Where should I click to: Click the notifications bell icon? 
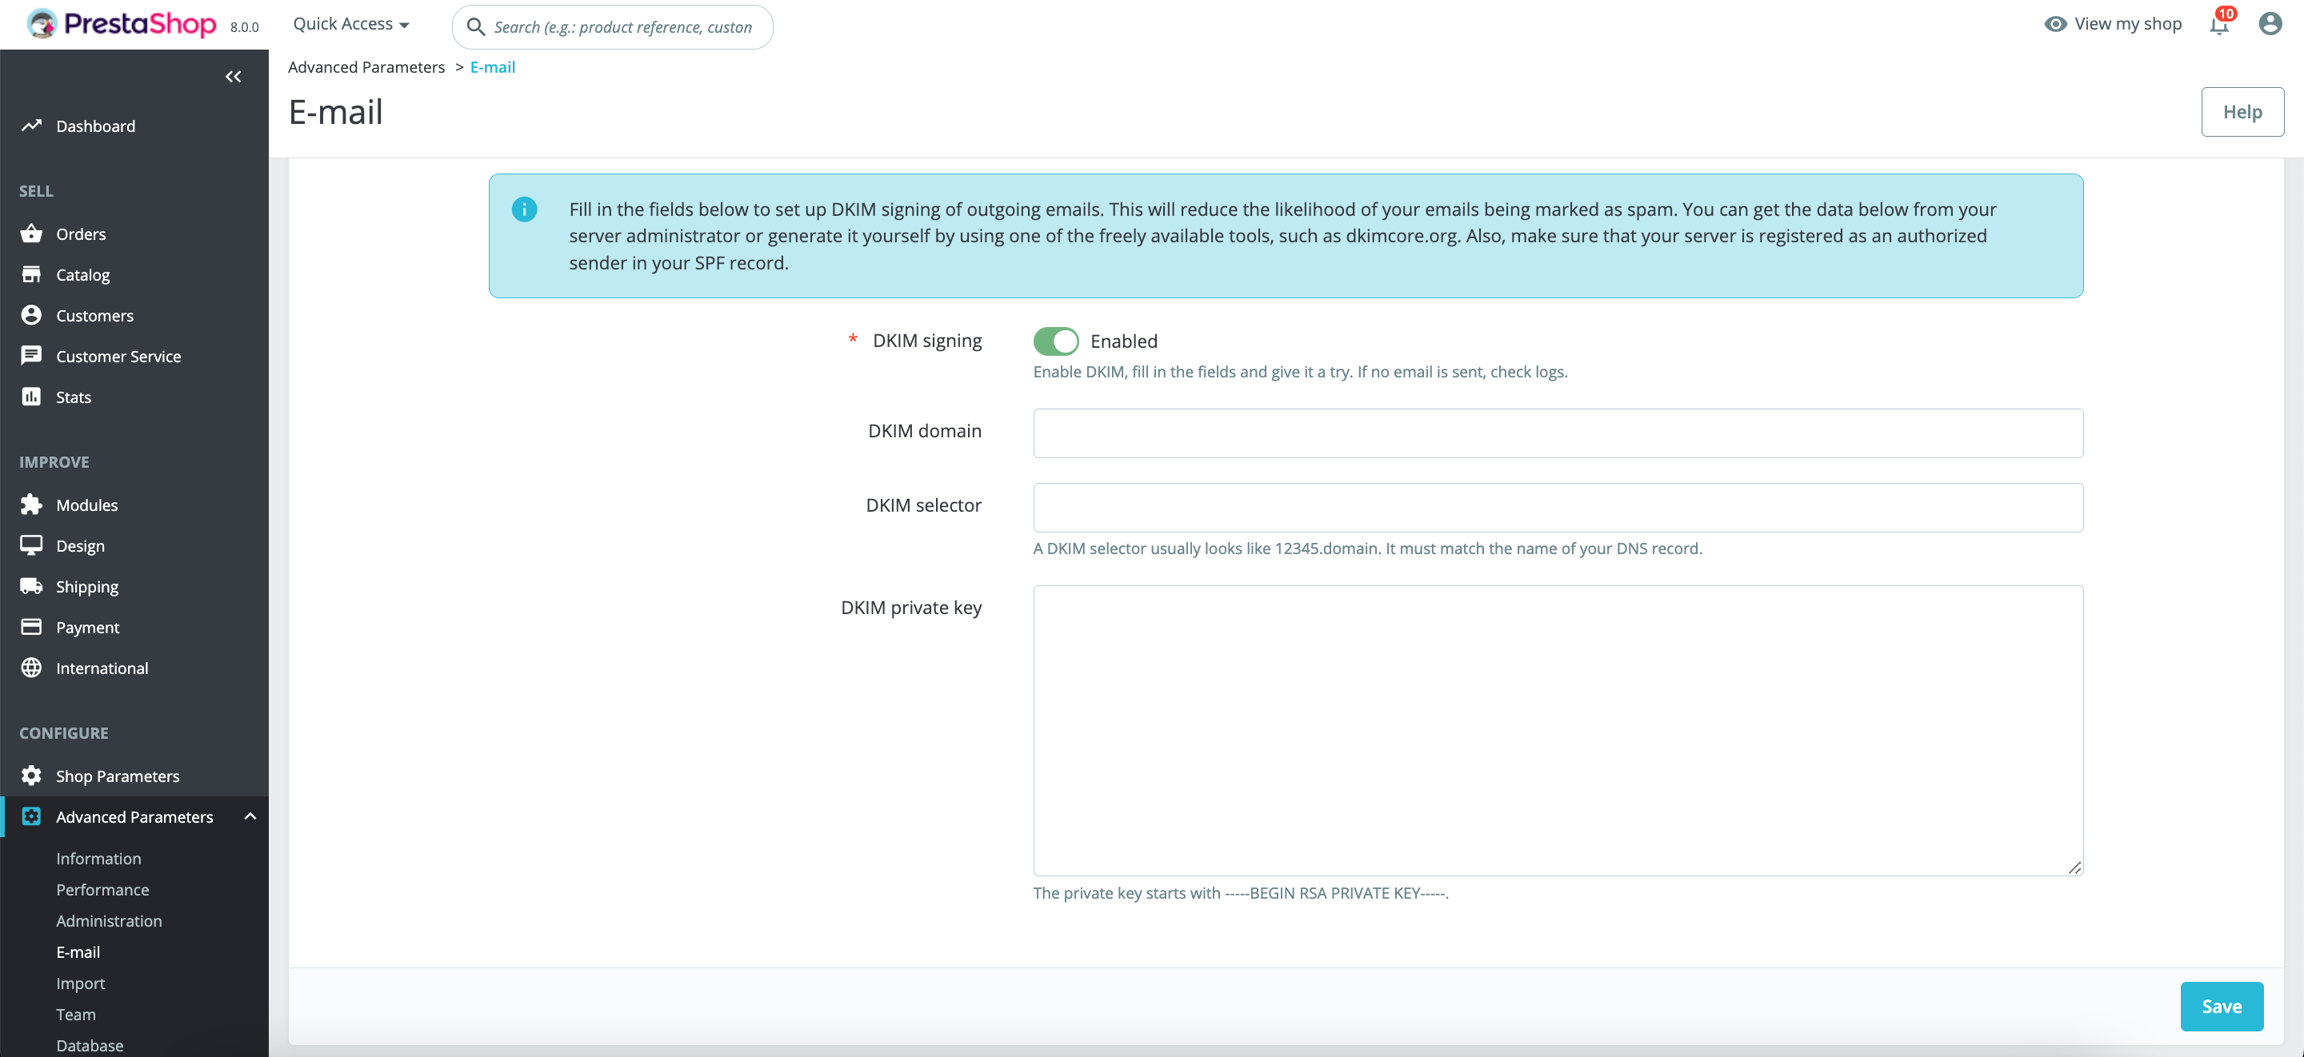pos(2219,25)
